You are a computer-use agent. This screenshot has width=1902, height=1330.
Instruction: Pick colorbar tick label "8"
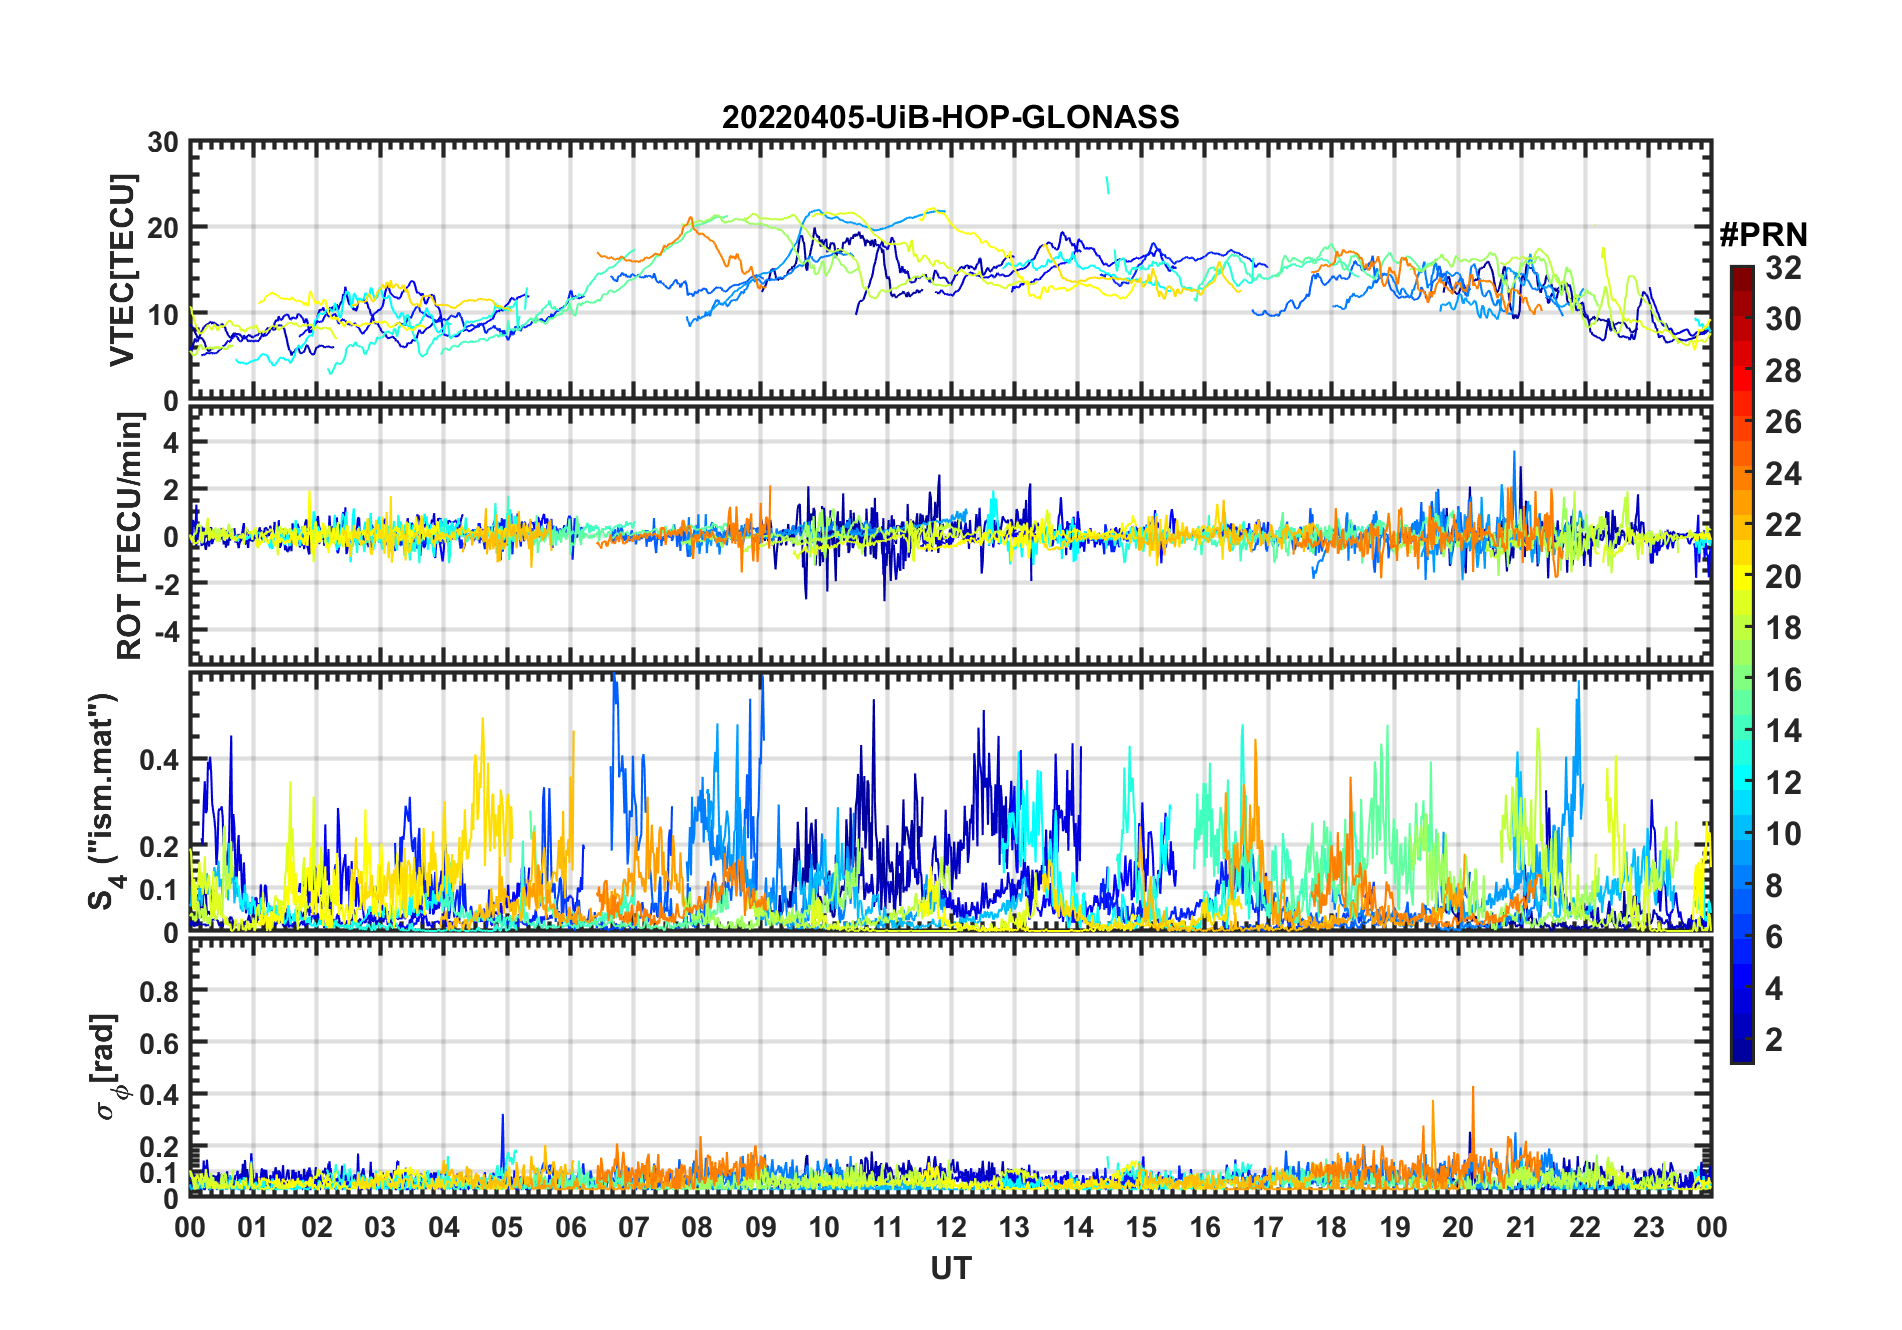point(1774,886)
